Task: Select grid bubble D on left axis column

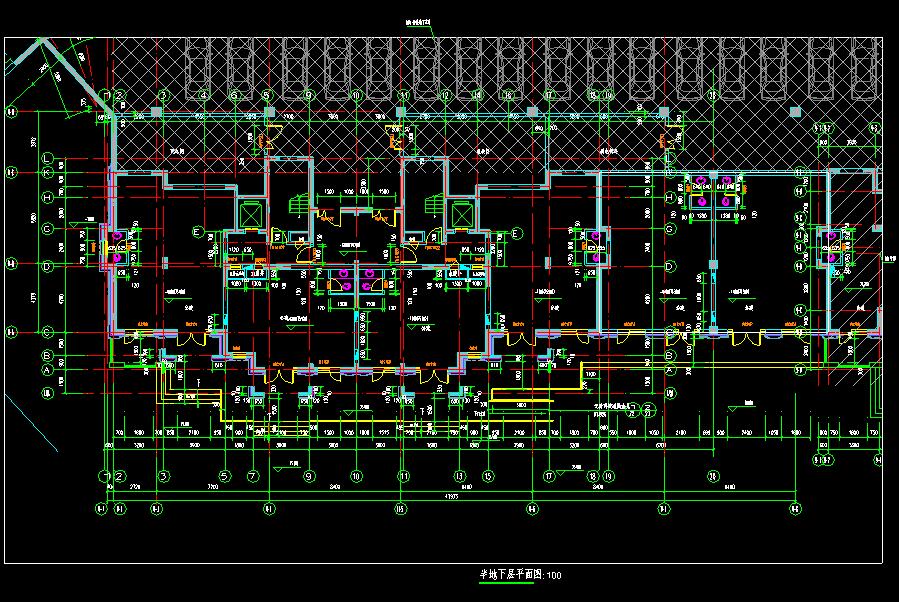Action: pos(47,266)
